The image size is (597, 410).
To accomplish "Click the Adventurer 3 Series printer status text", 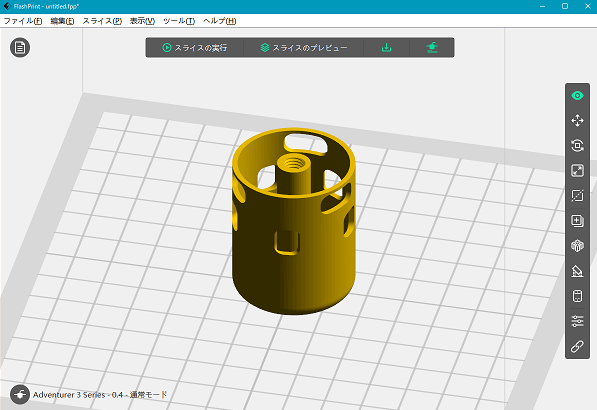I will pyautogui.click(x=100, y=395).
